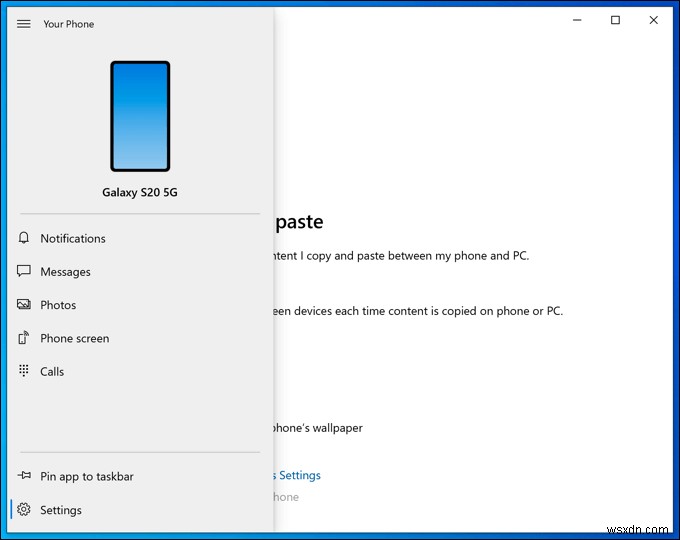680x540 pixels.
Task: Click the Your Phone app title
Action: point(69,24)
